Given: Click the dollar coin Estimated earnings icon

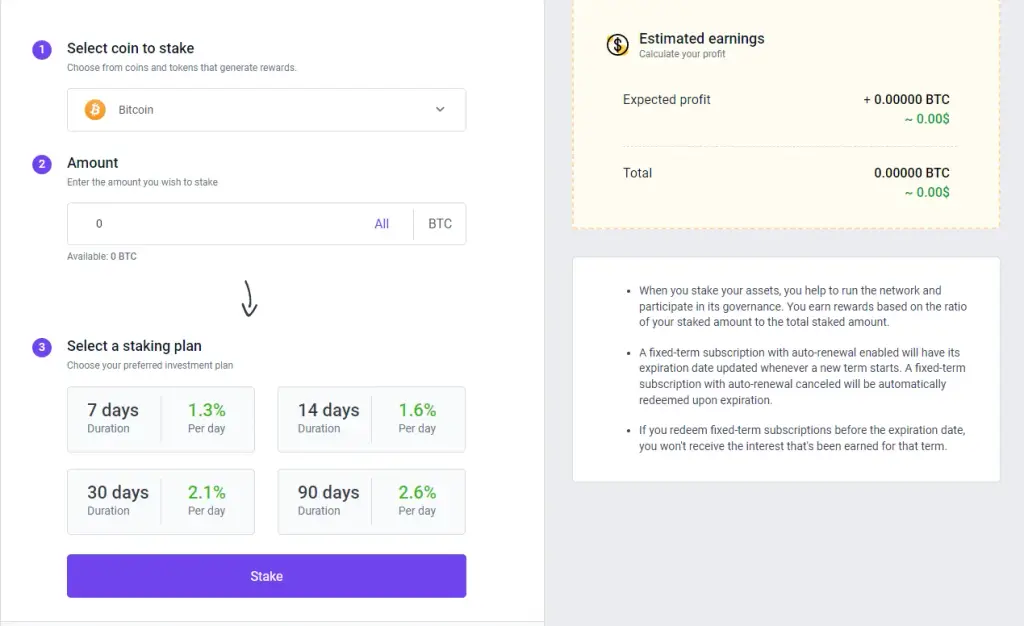Looking at the screenshot, I should pos(617,45).
